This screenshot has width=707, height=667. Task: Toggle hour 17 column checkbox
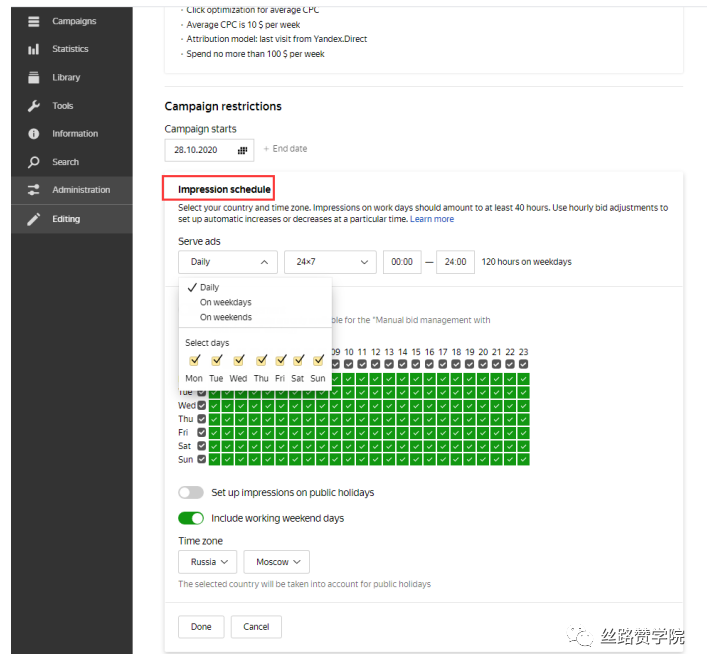(x=443, y=364)
